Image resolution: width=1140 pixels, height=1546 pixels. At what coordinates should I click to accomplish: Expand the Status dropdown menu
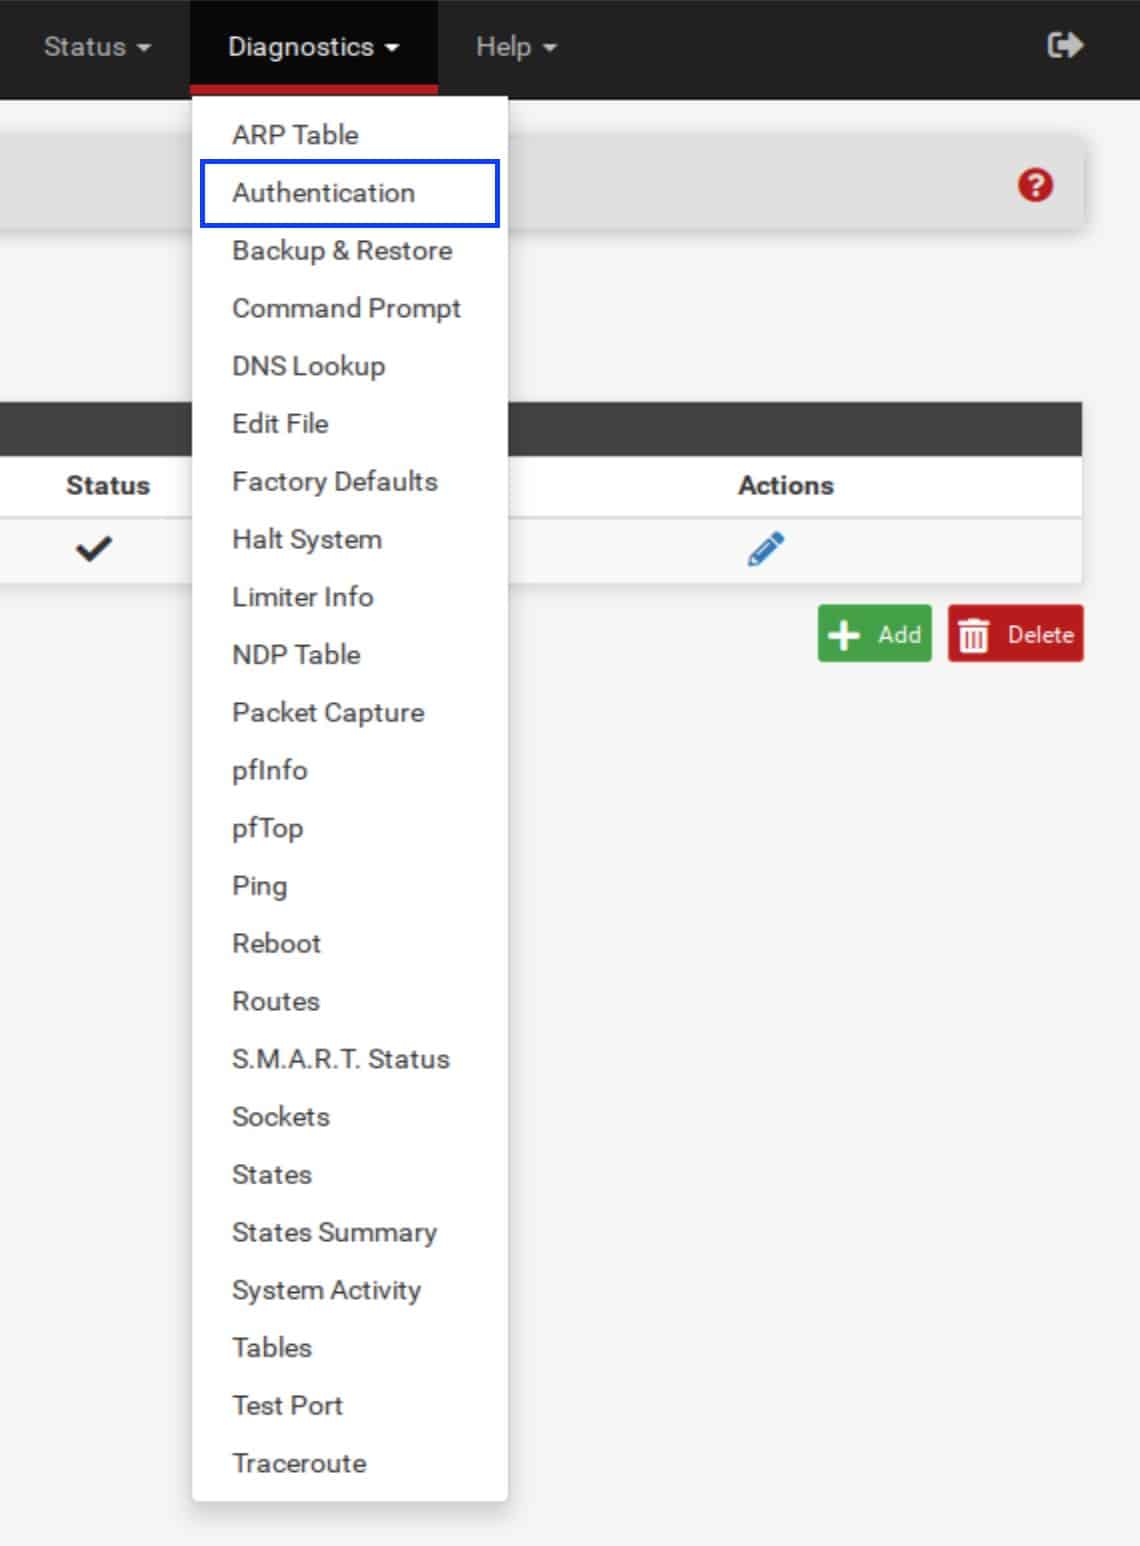pos(97,47)
